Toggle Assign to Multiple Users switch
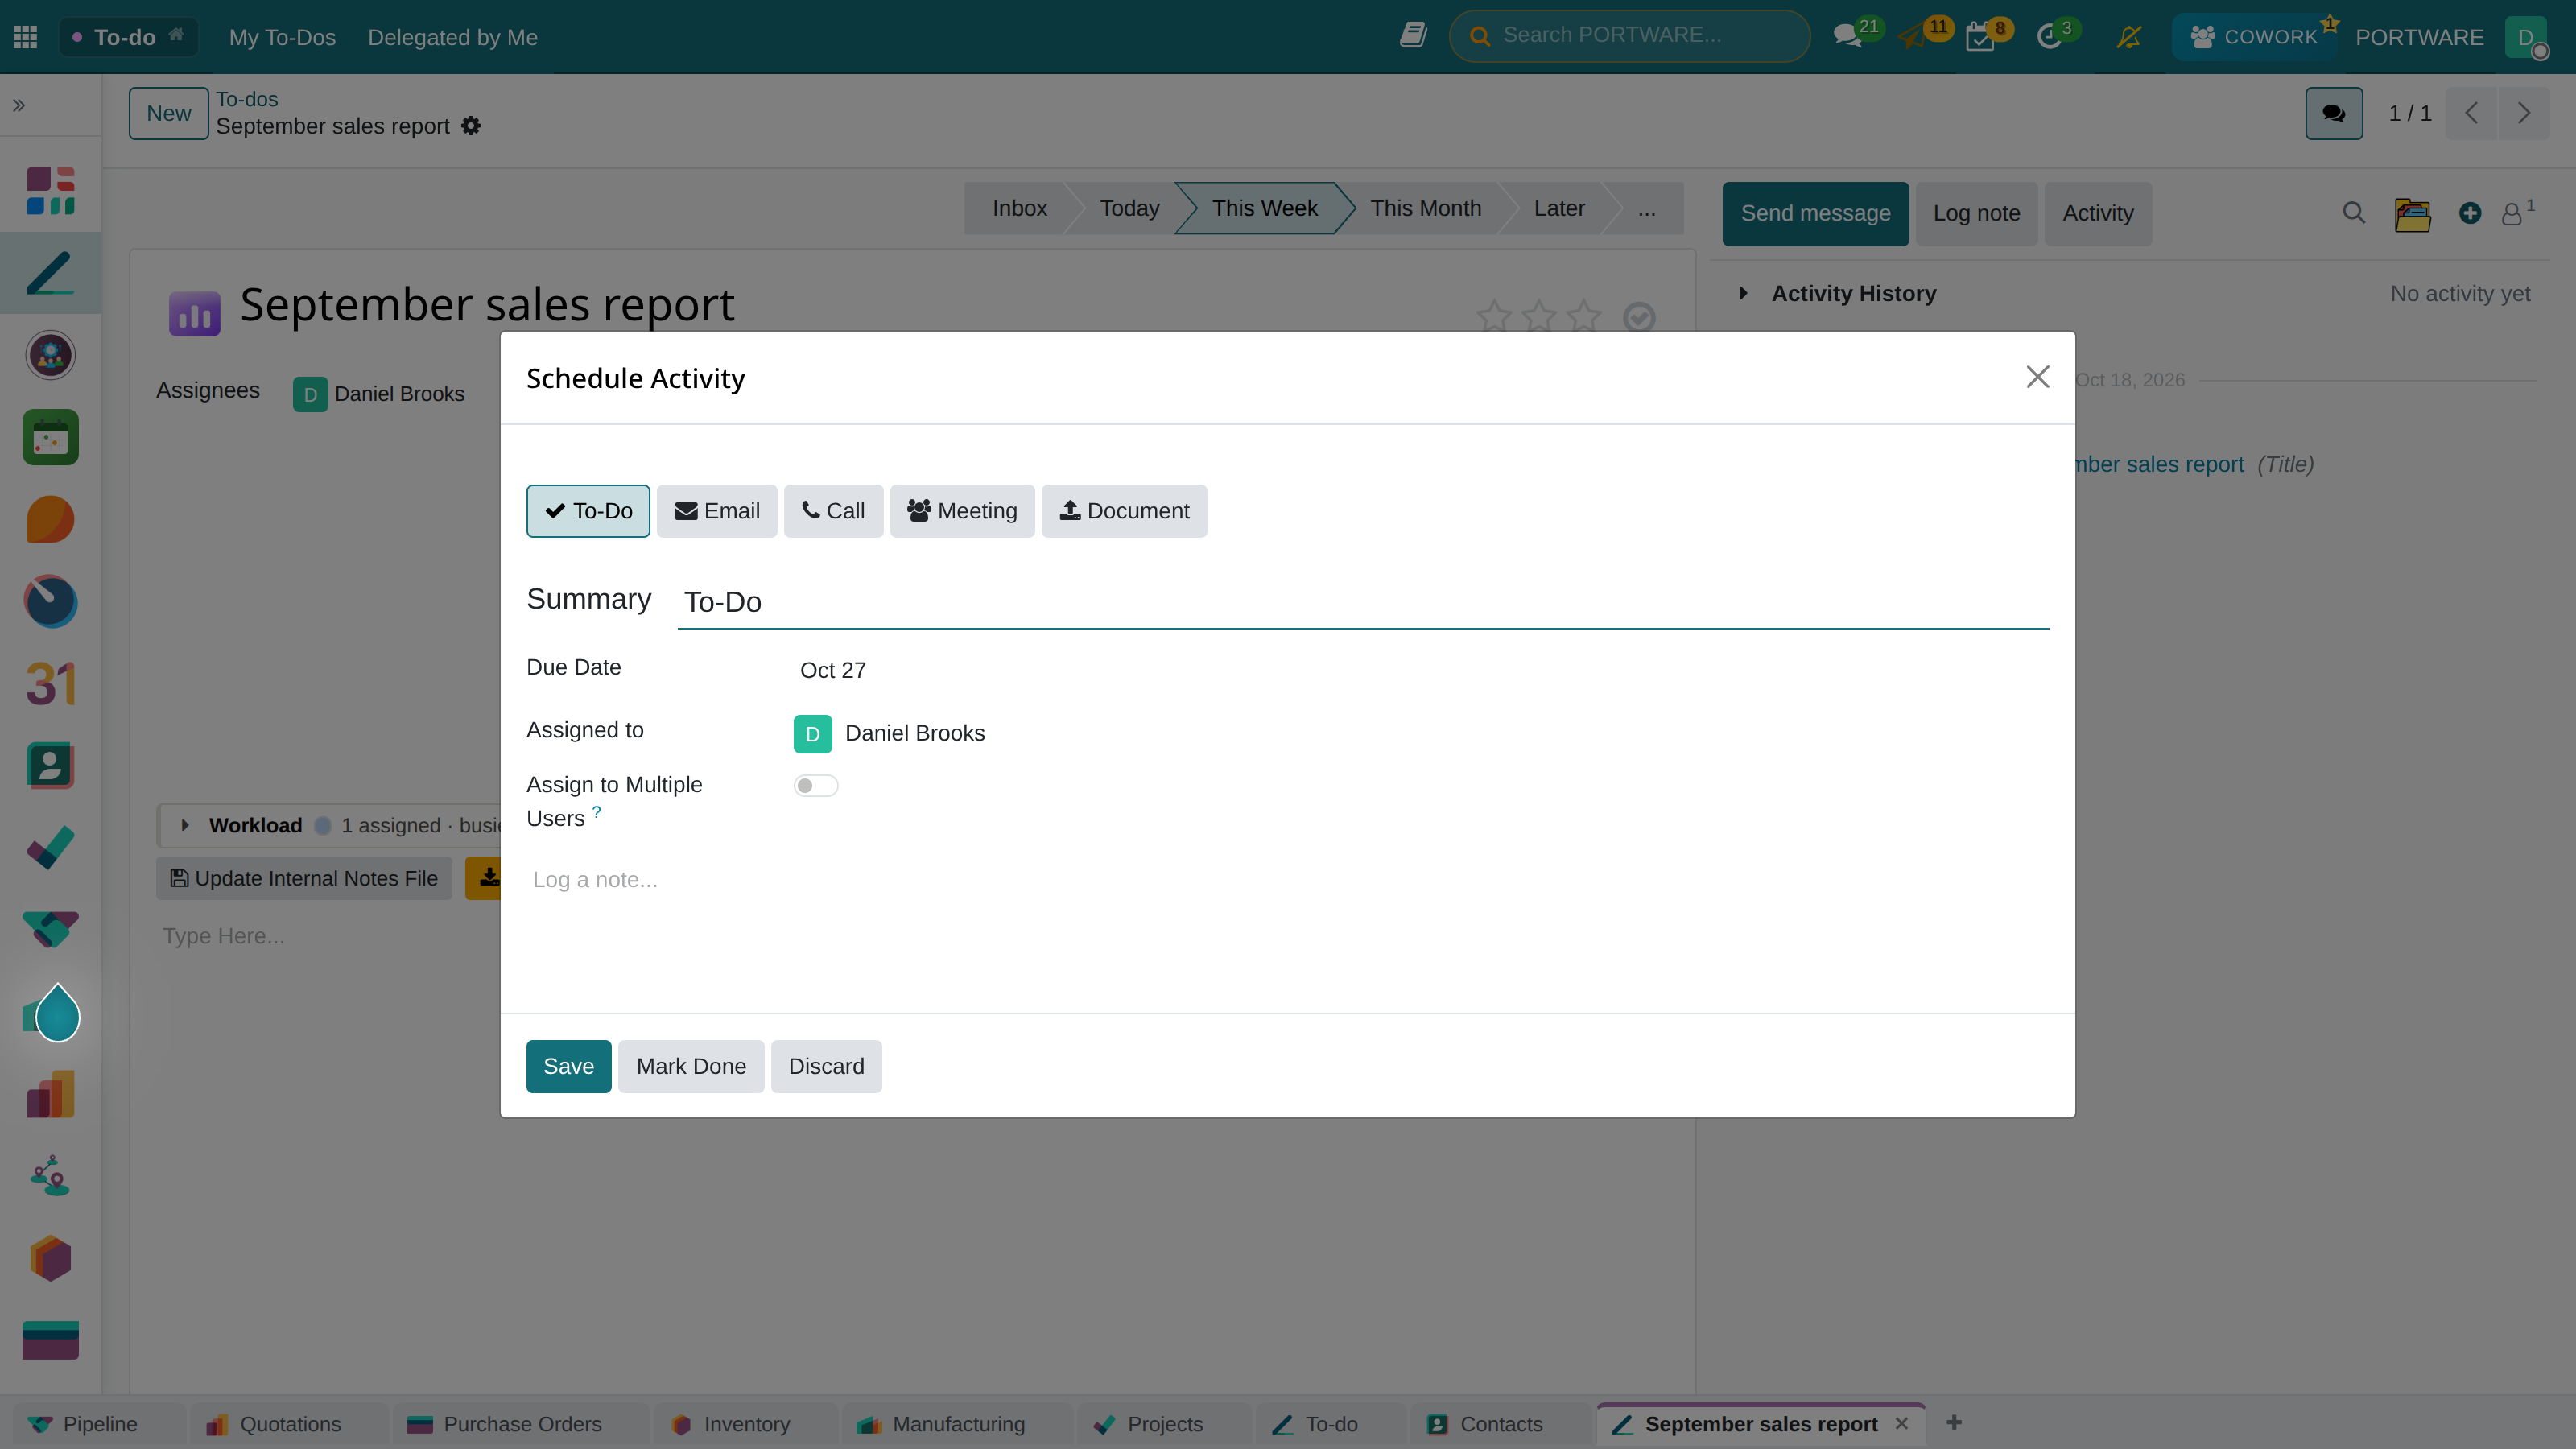Screen dimensions: 2576x1449 tap(816, 785)
